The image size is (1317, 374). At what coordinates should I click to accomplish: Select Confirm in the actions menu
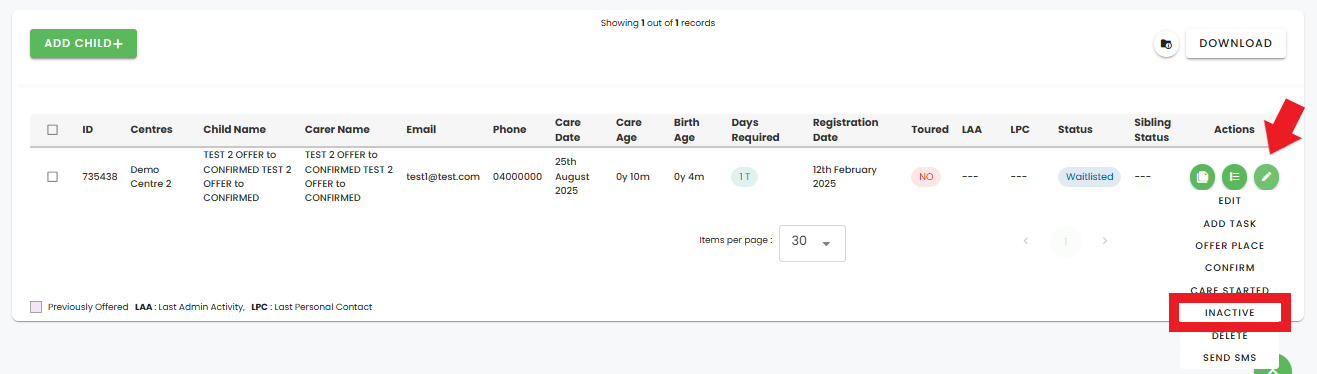click(1230, 268)
